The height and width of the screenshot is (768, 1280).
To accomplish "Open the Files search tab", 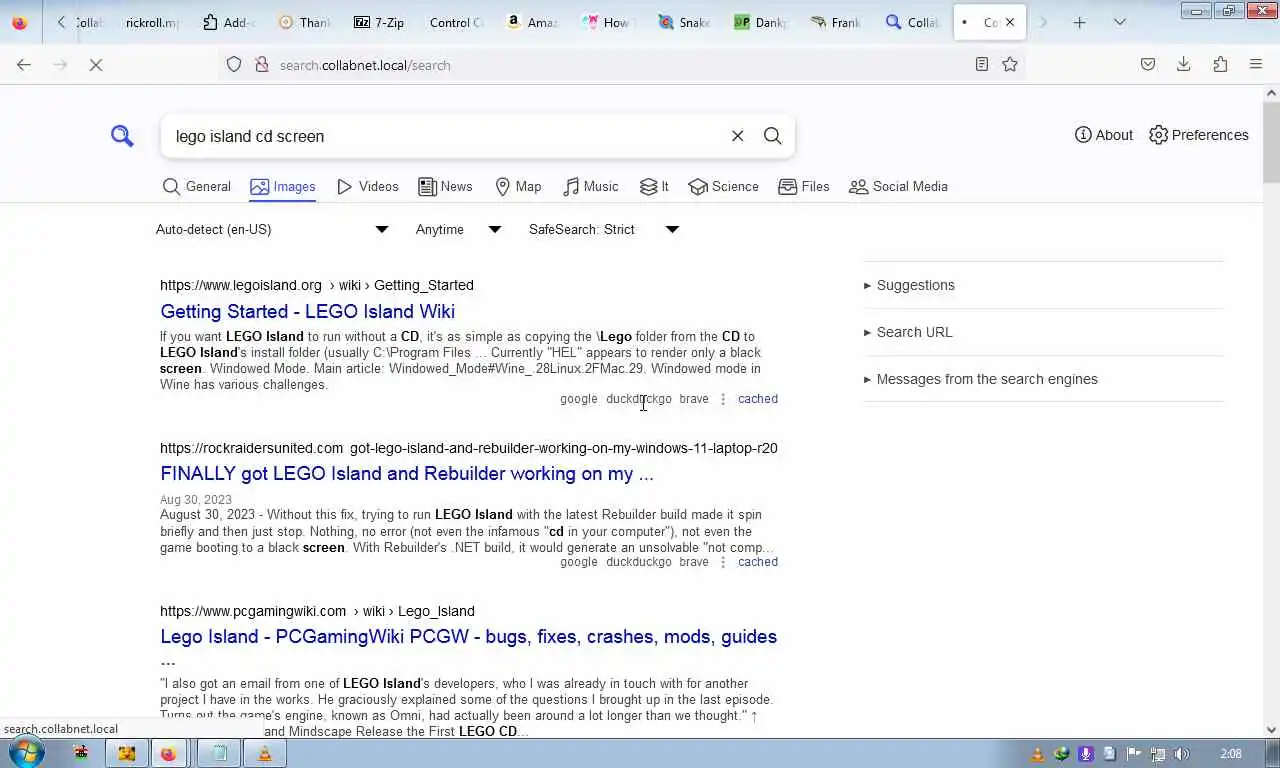I will tap(804, 186).
